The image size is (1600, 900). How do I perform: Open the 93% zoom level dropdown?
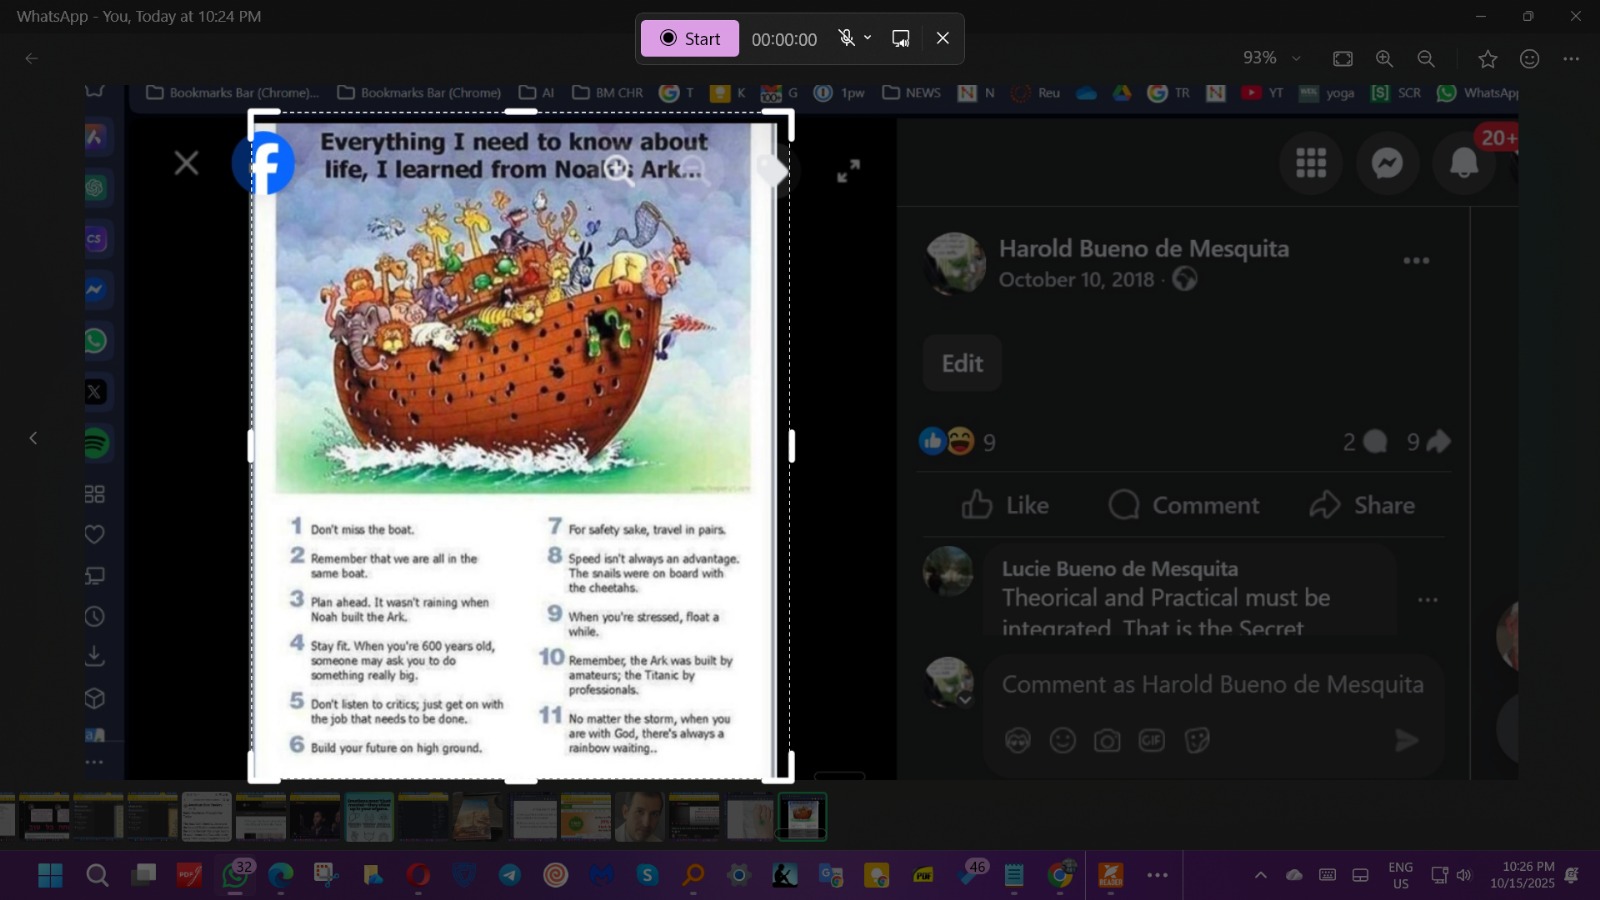pyautogui.click(x=1271, y=59)
